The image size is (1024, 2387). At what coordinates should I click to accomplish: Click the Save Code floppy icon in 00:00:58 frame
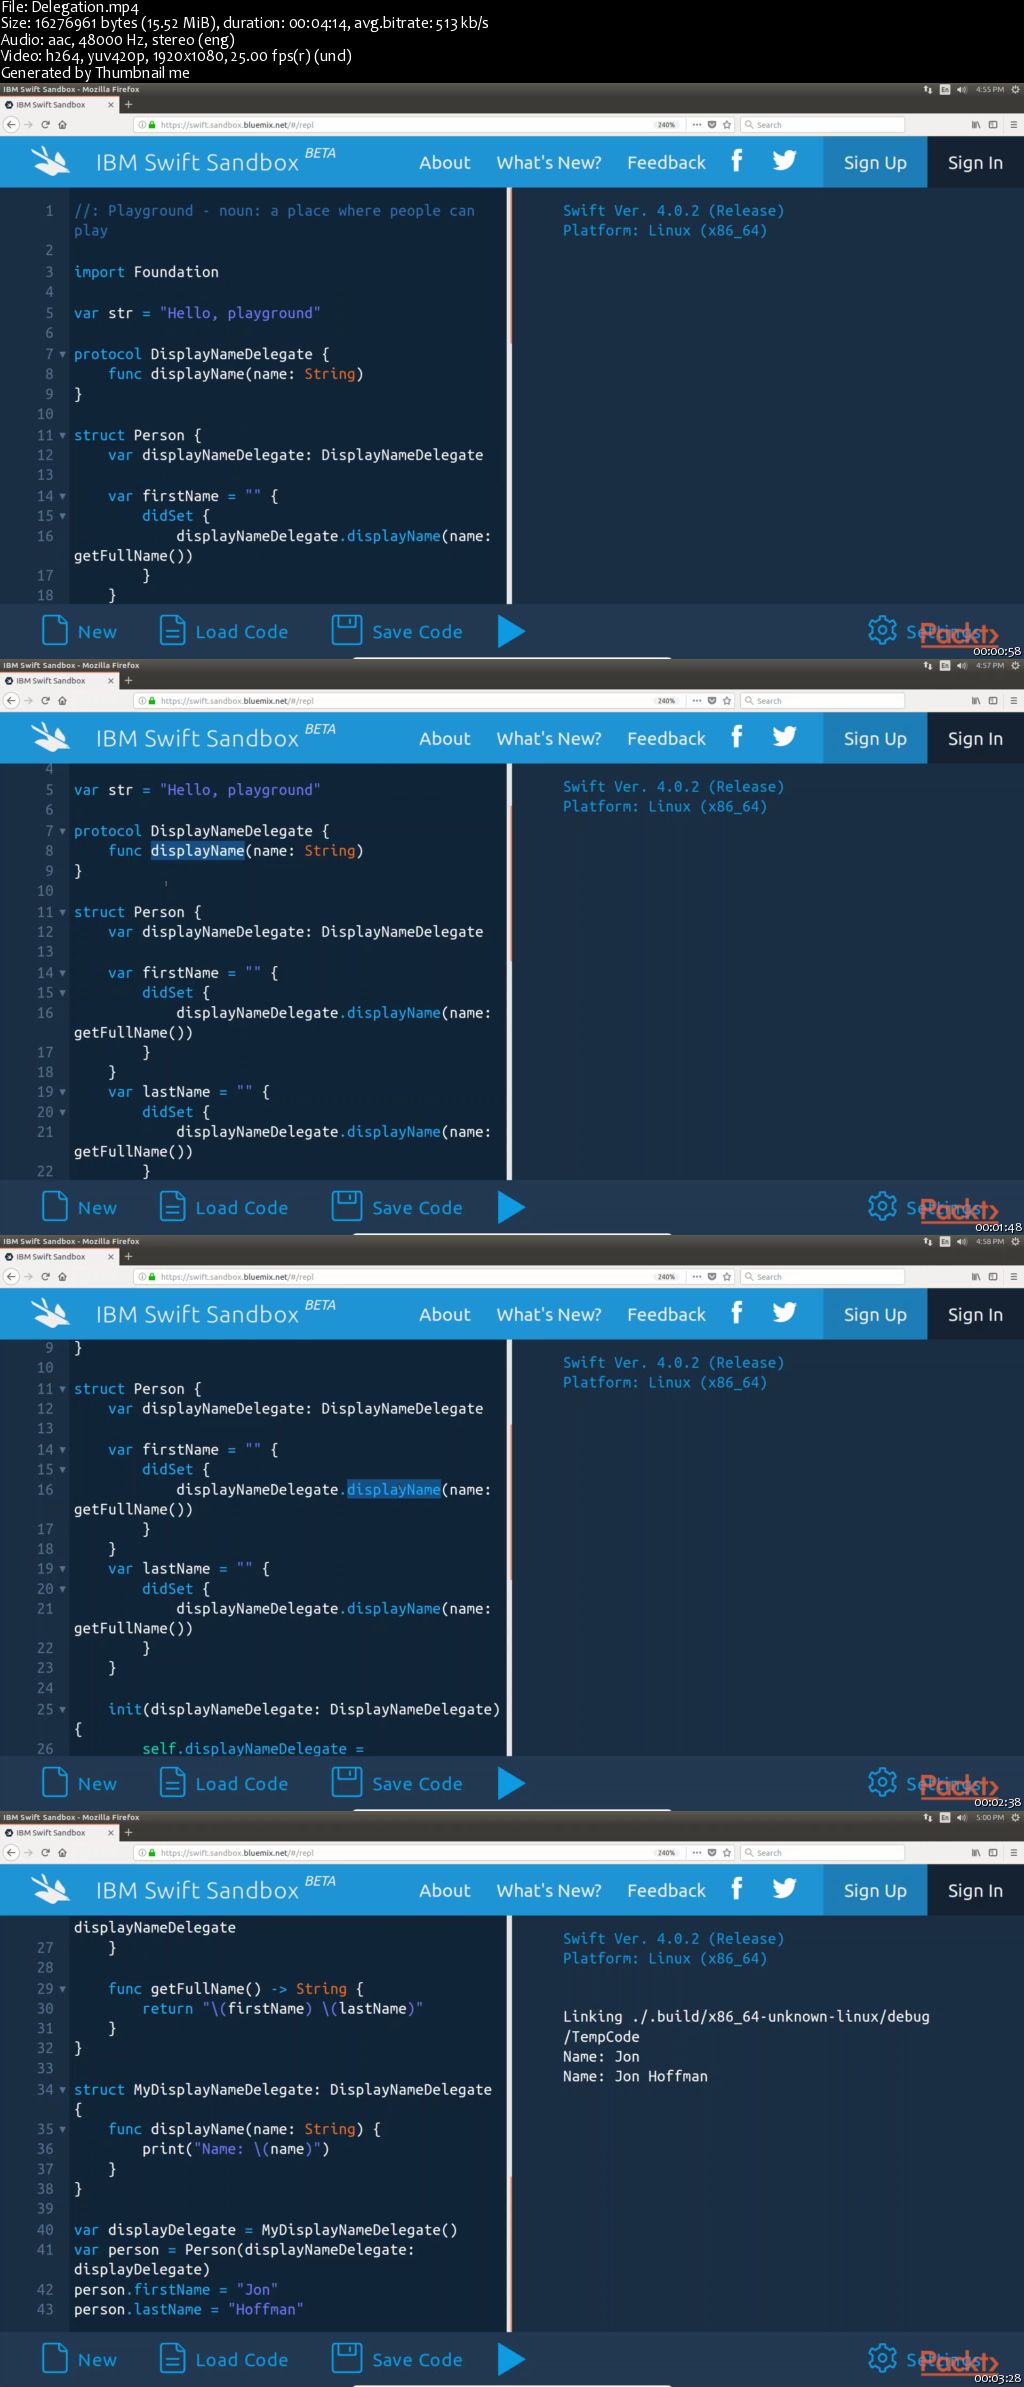347,631
